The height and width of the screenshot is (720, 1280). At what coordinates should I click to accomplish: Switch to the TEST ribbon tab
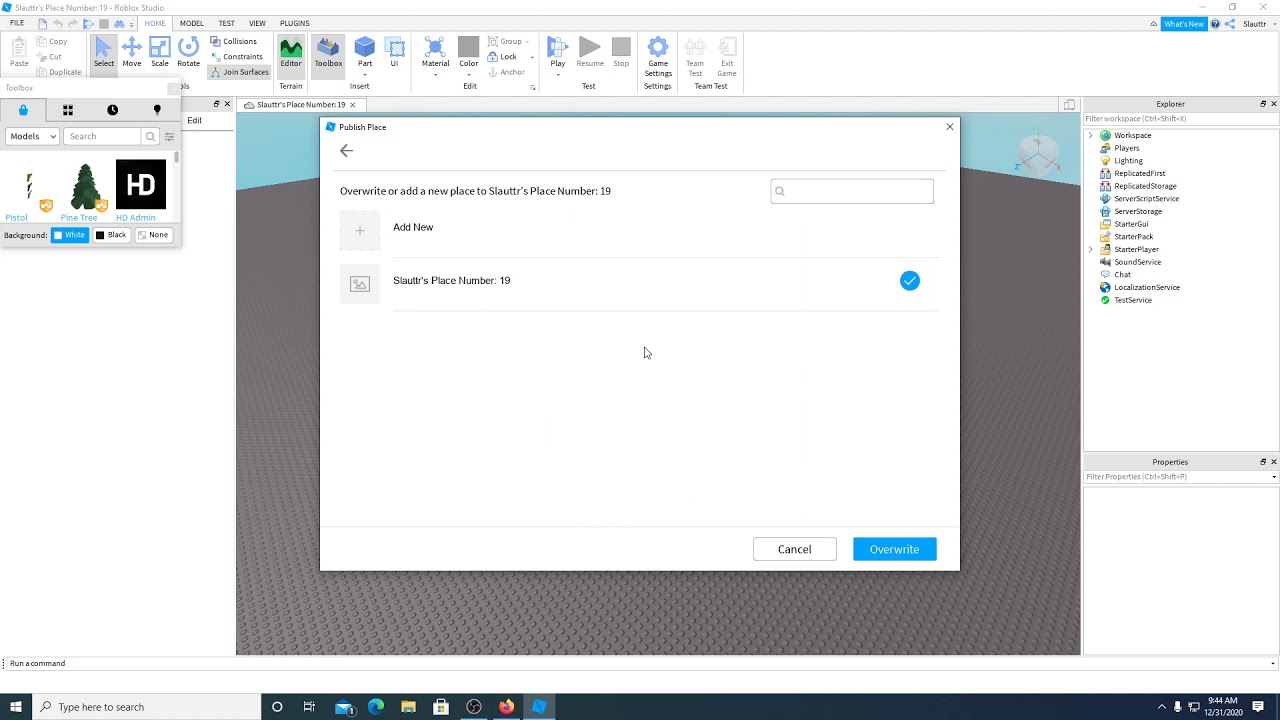point(227,23)
